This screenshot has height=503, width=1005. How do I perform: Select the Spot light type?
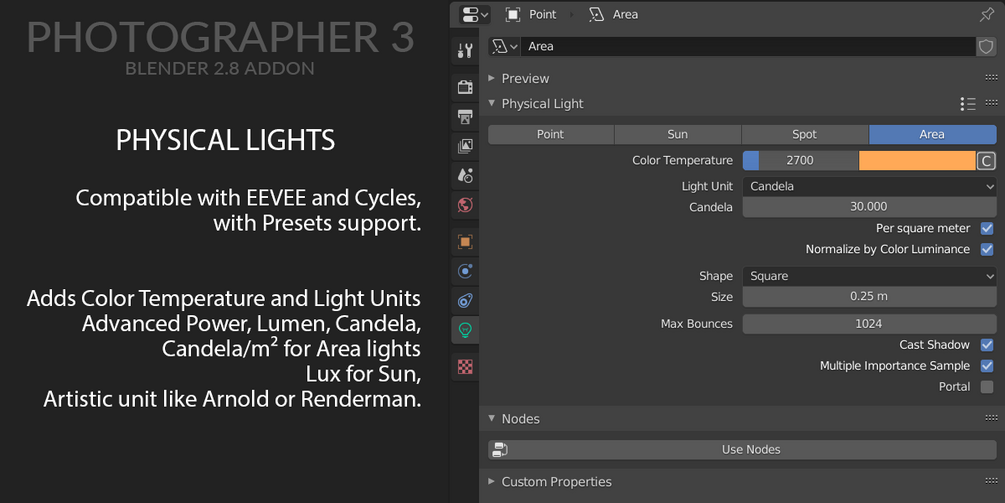[x=804, y=135]
